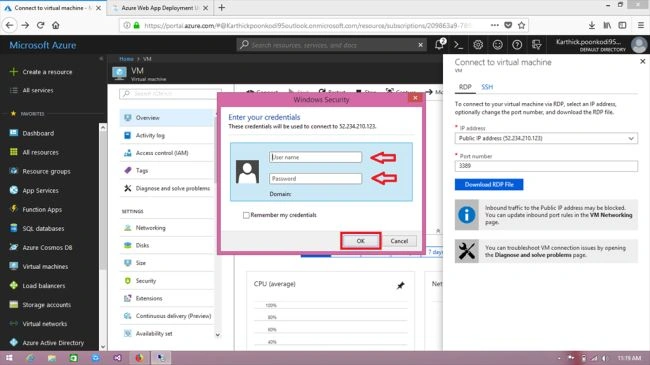Open browser page actions ellipsis

point(495,25)
